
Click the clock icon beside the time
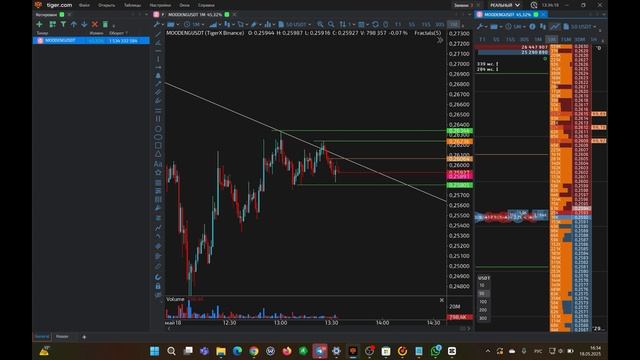tap(534, 5)
